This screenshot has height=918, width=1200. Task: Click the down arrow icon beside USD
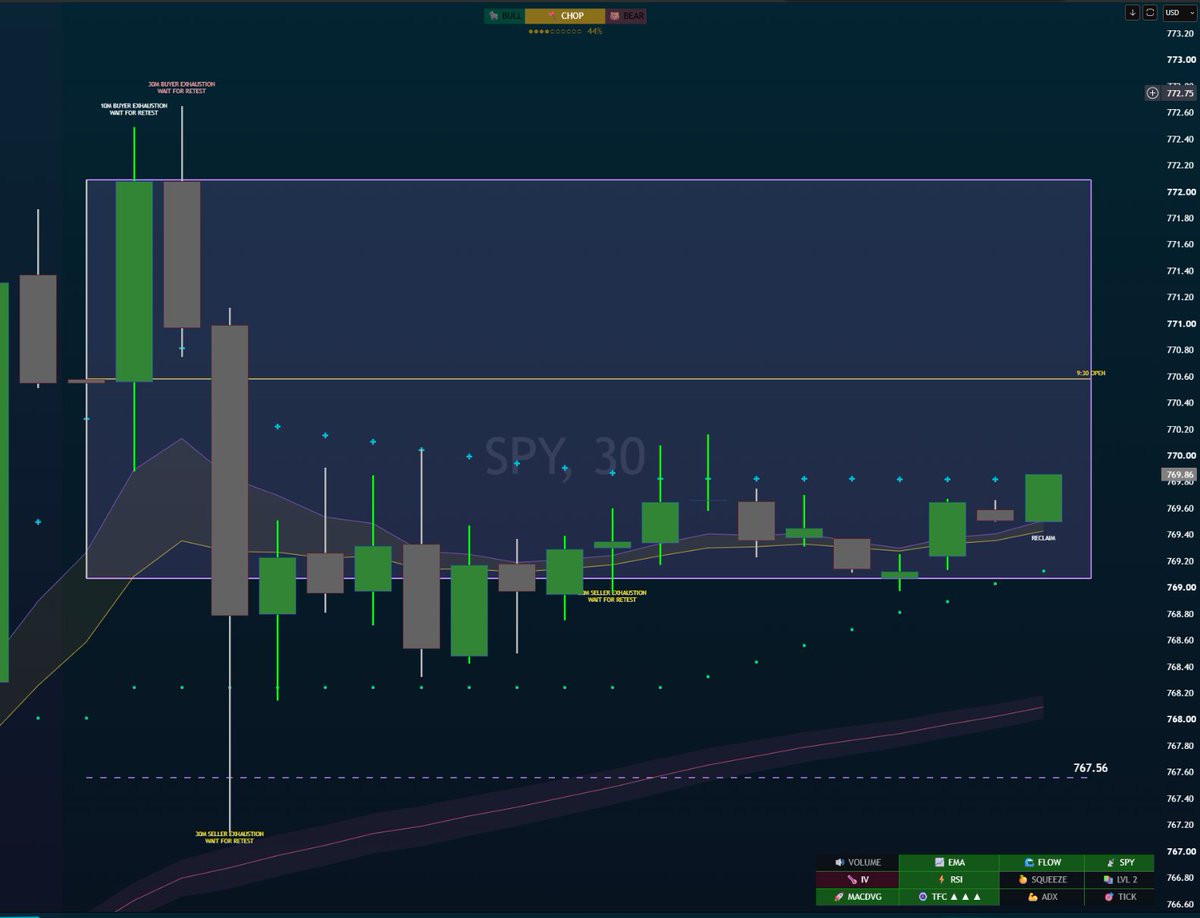(1132, 12)
